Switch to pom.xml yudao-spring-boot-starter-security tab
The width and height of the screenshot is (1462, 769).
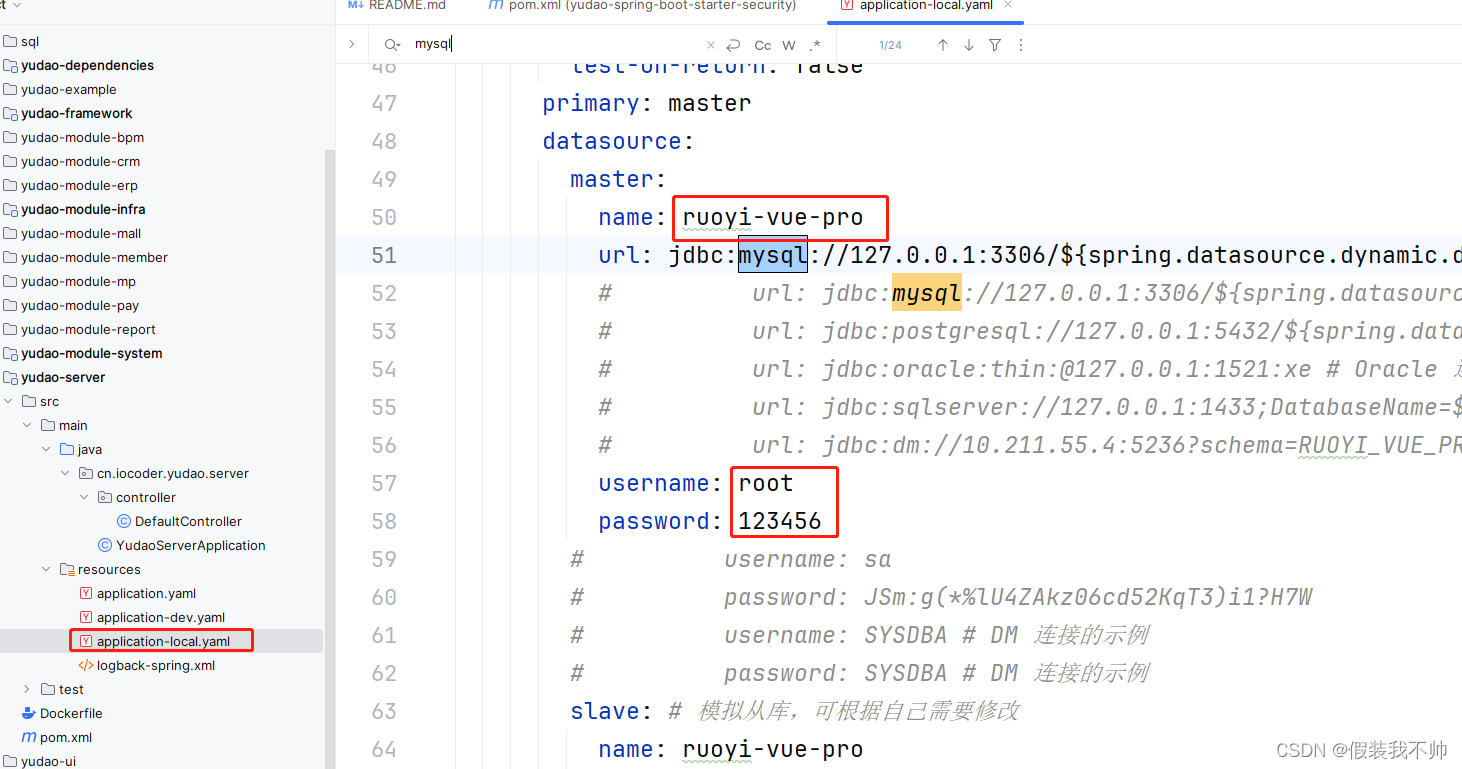pyautogui.click(x=642, y=5)
